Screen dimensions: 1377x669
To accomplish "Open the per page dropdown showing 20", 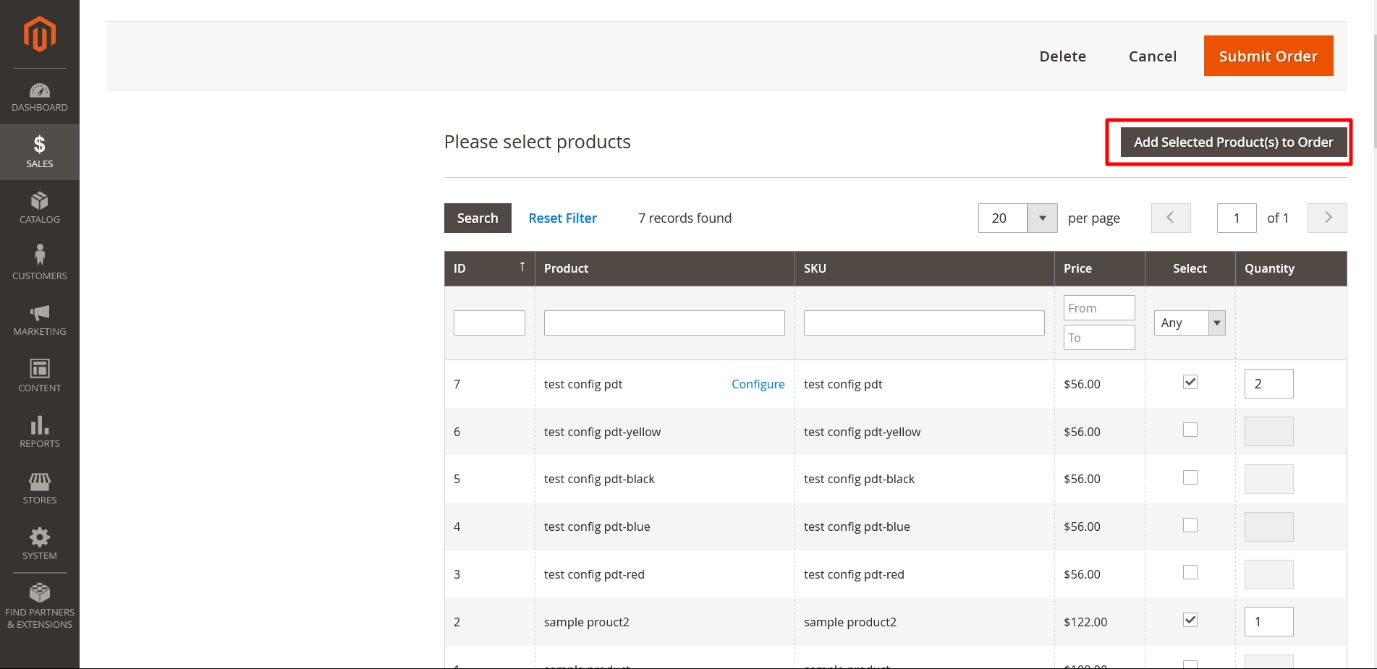I will [x=1017, y=217].
